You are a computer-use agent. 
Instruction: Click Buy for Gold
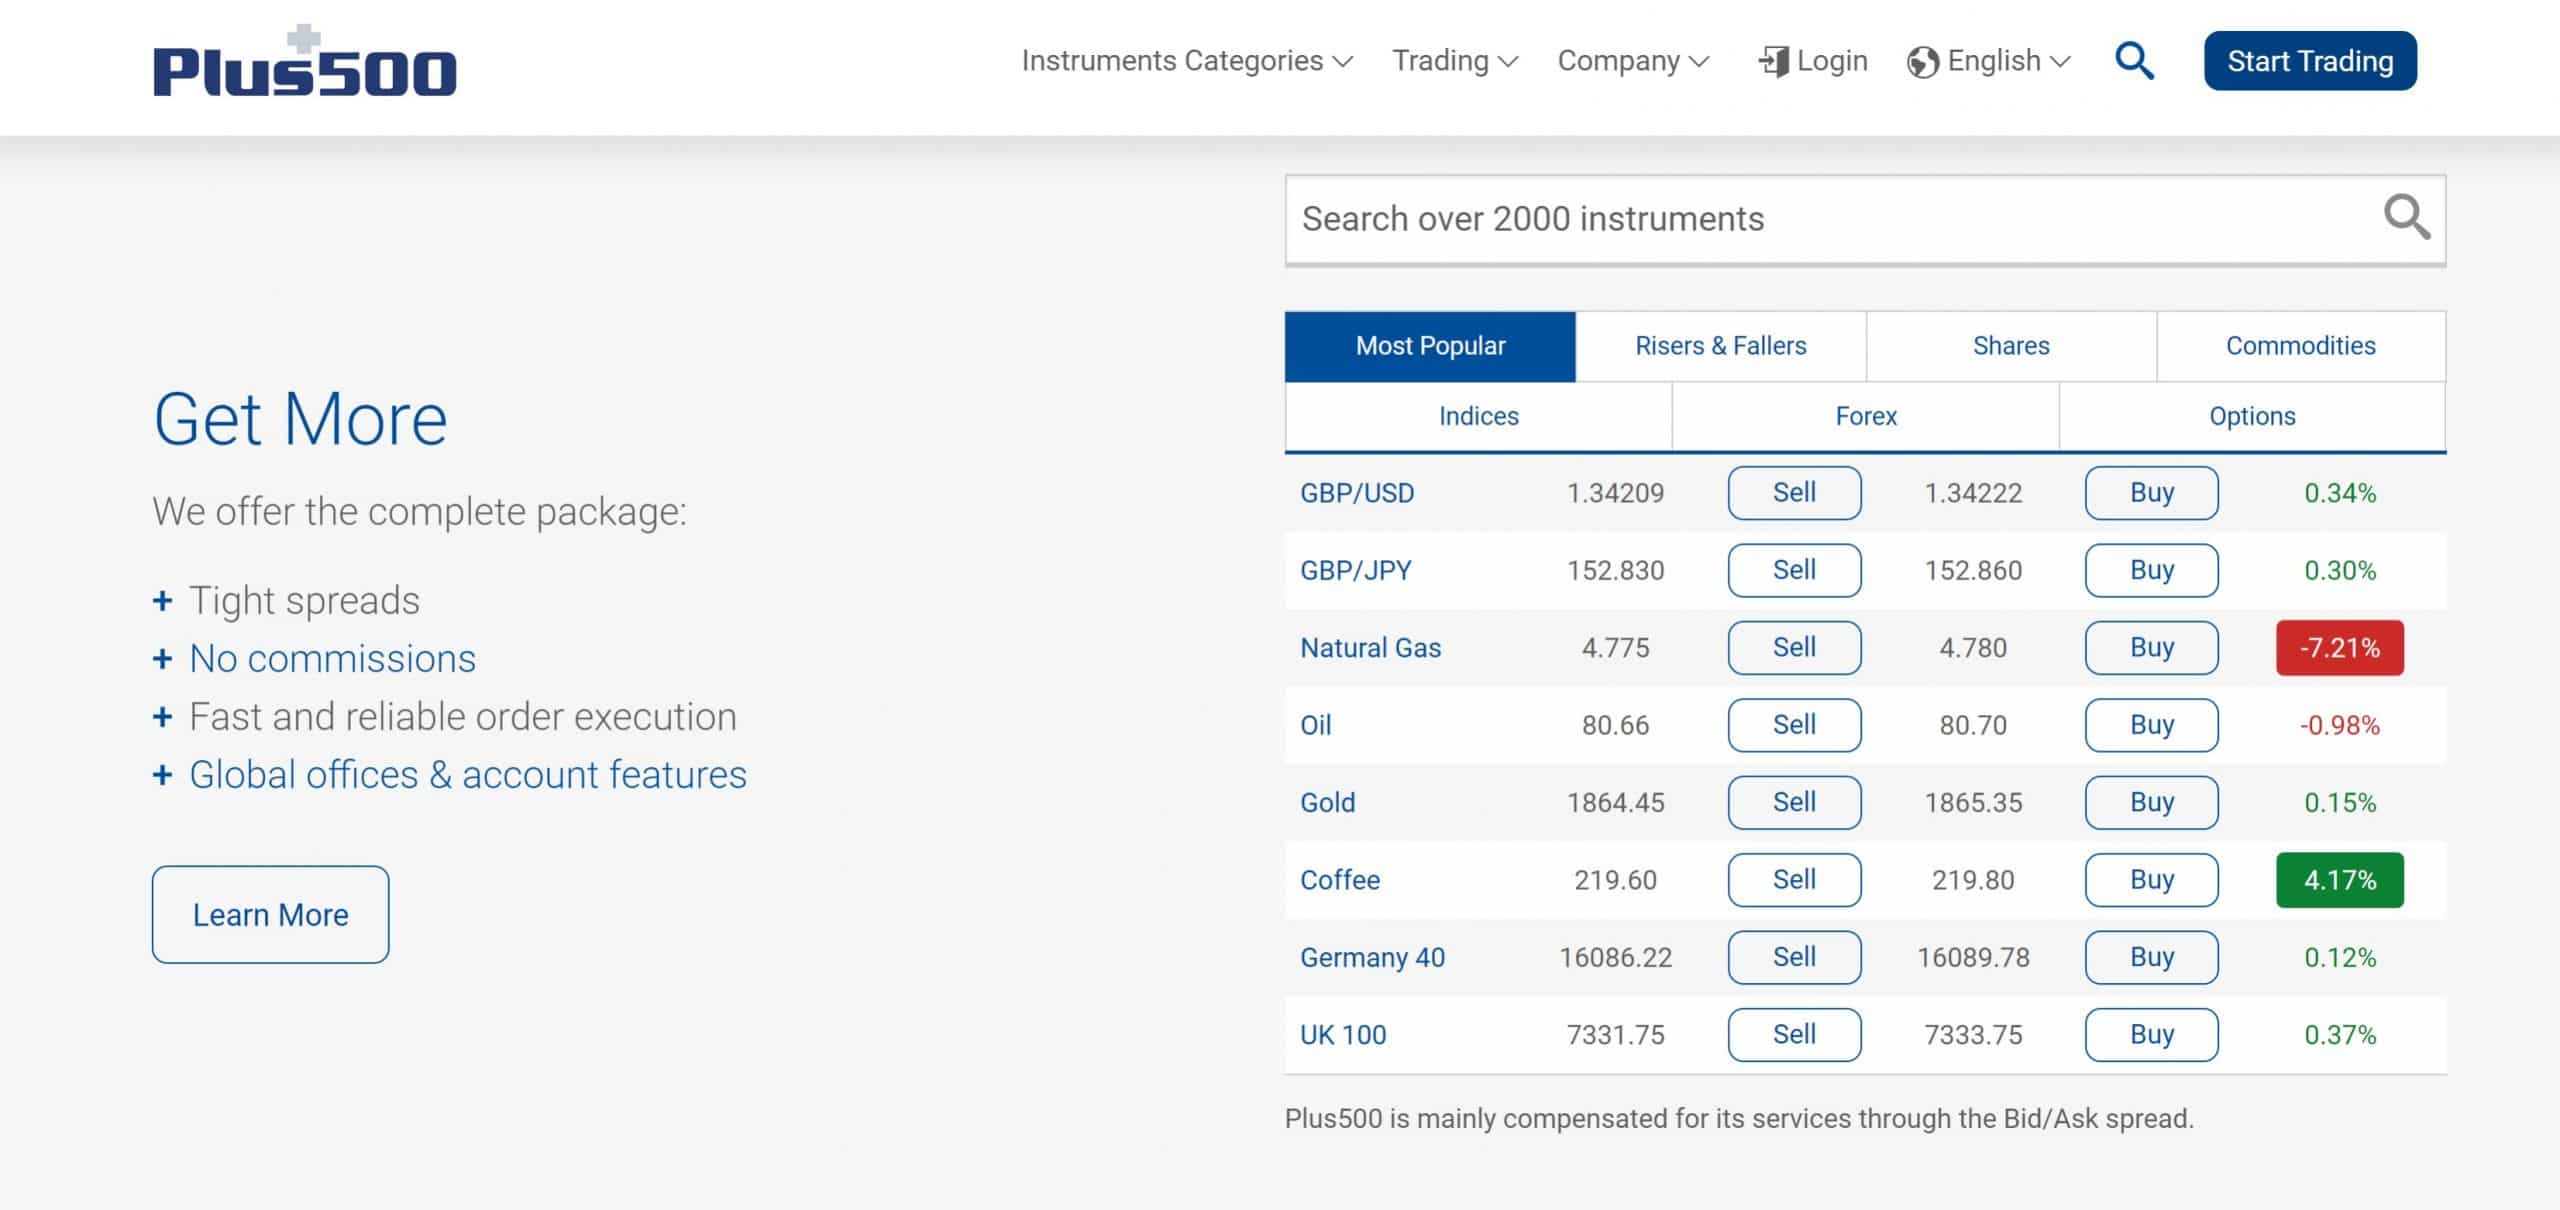coord(2151,802)
